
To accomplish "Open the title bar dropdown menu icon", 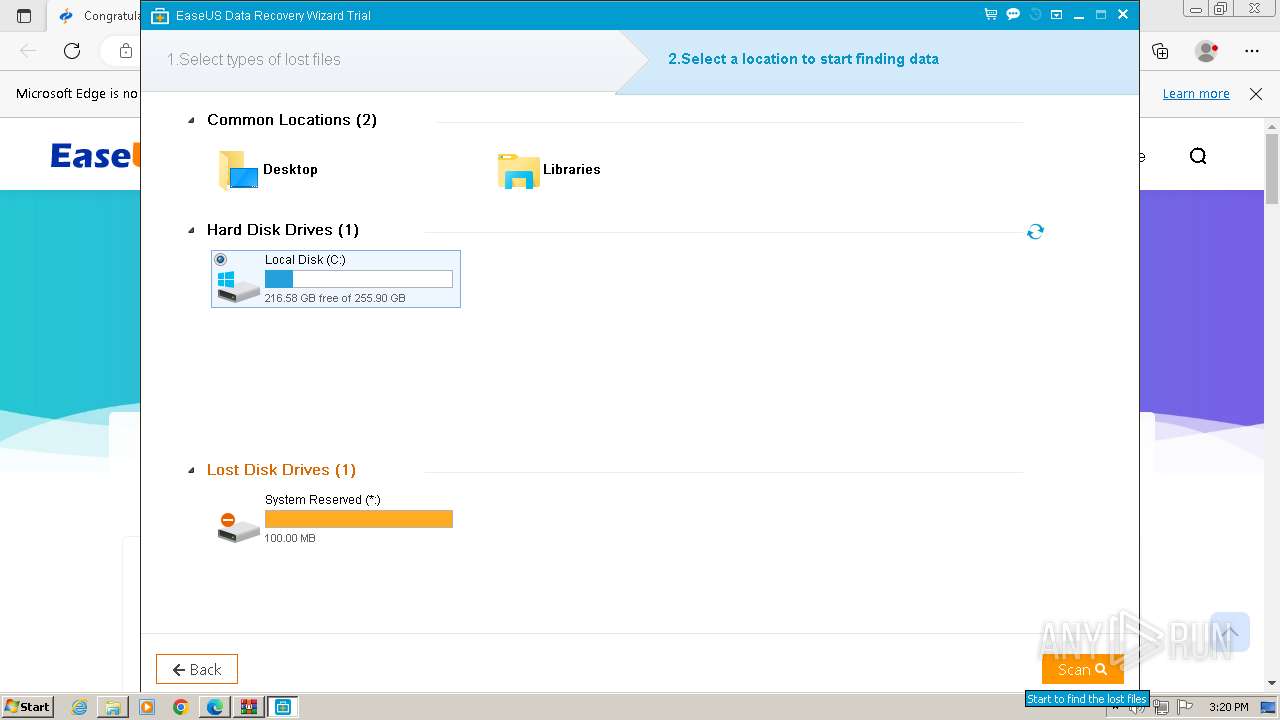I will 1056,15.
